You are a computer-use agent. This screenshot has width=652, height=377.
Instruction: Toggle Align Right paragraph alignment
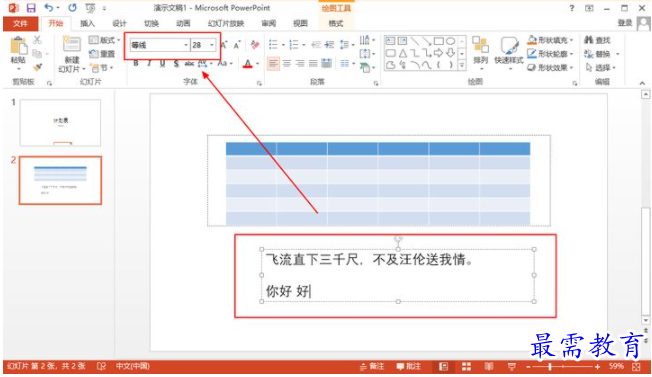click(x=300, y=63)
